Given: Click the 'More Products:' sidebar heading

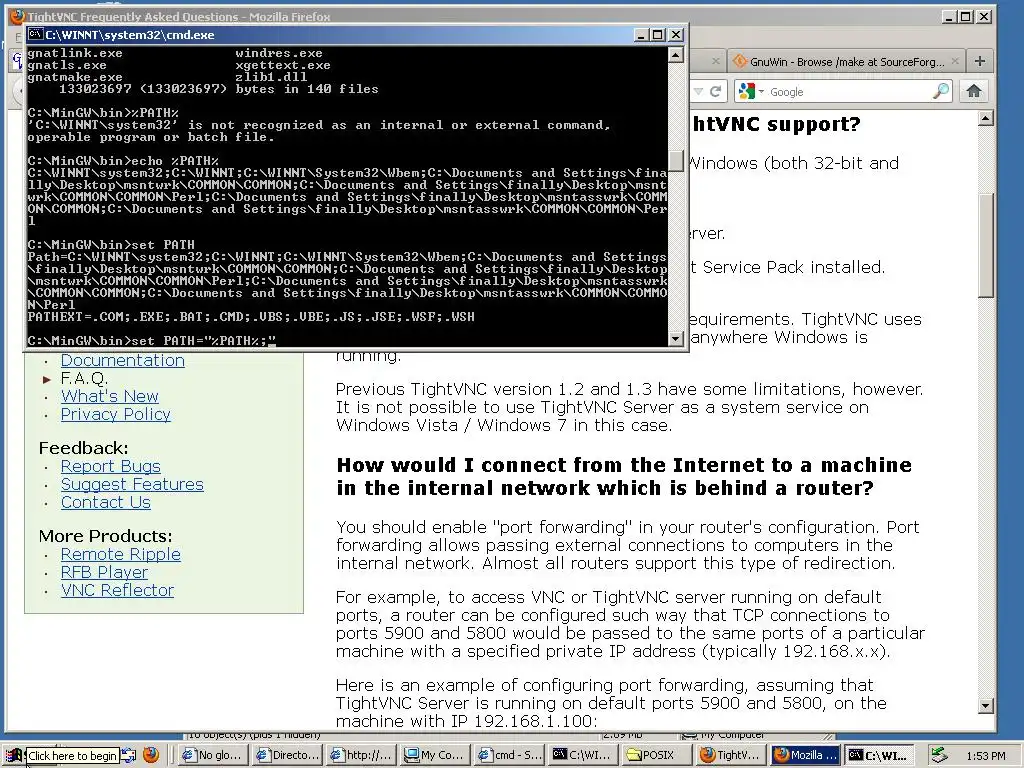Looking at the screenshot, I should point(105,536).
